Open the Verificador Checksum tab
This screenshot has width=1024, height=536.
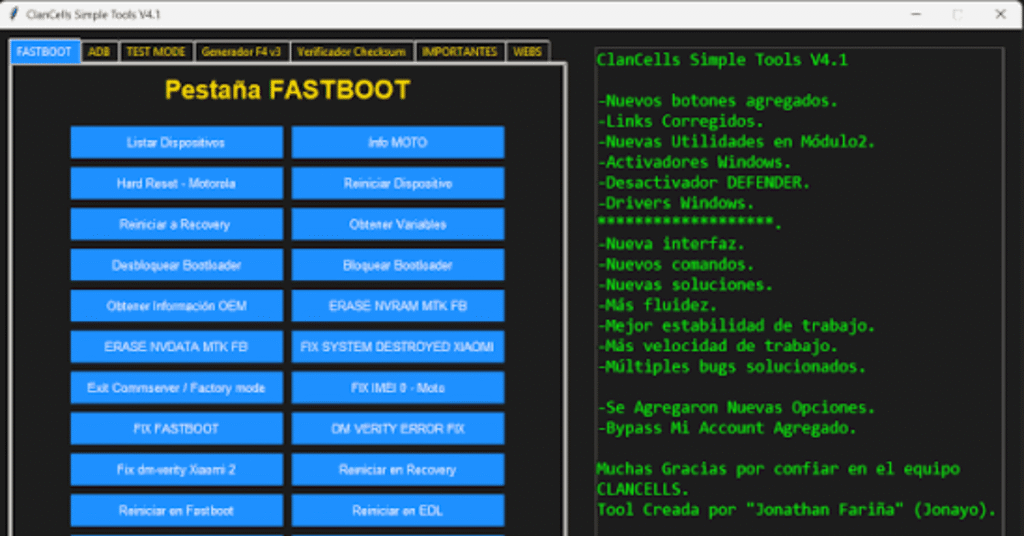(351, 52)
